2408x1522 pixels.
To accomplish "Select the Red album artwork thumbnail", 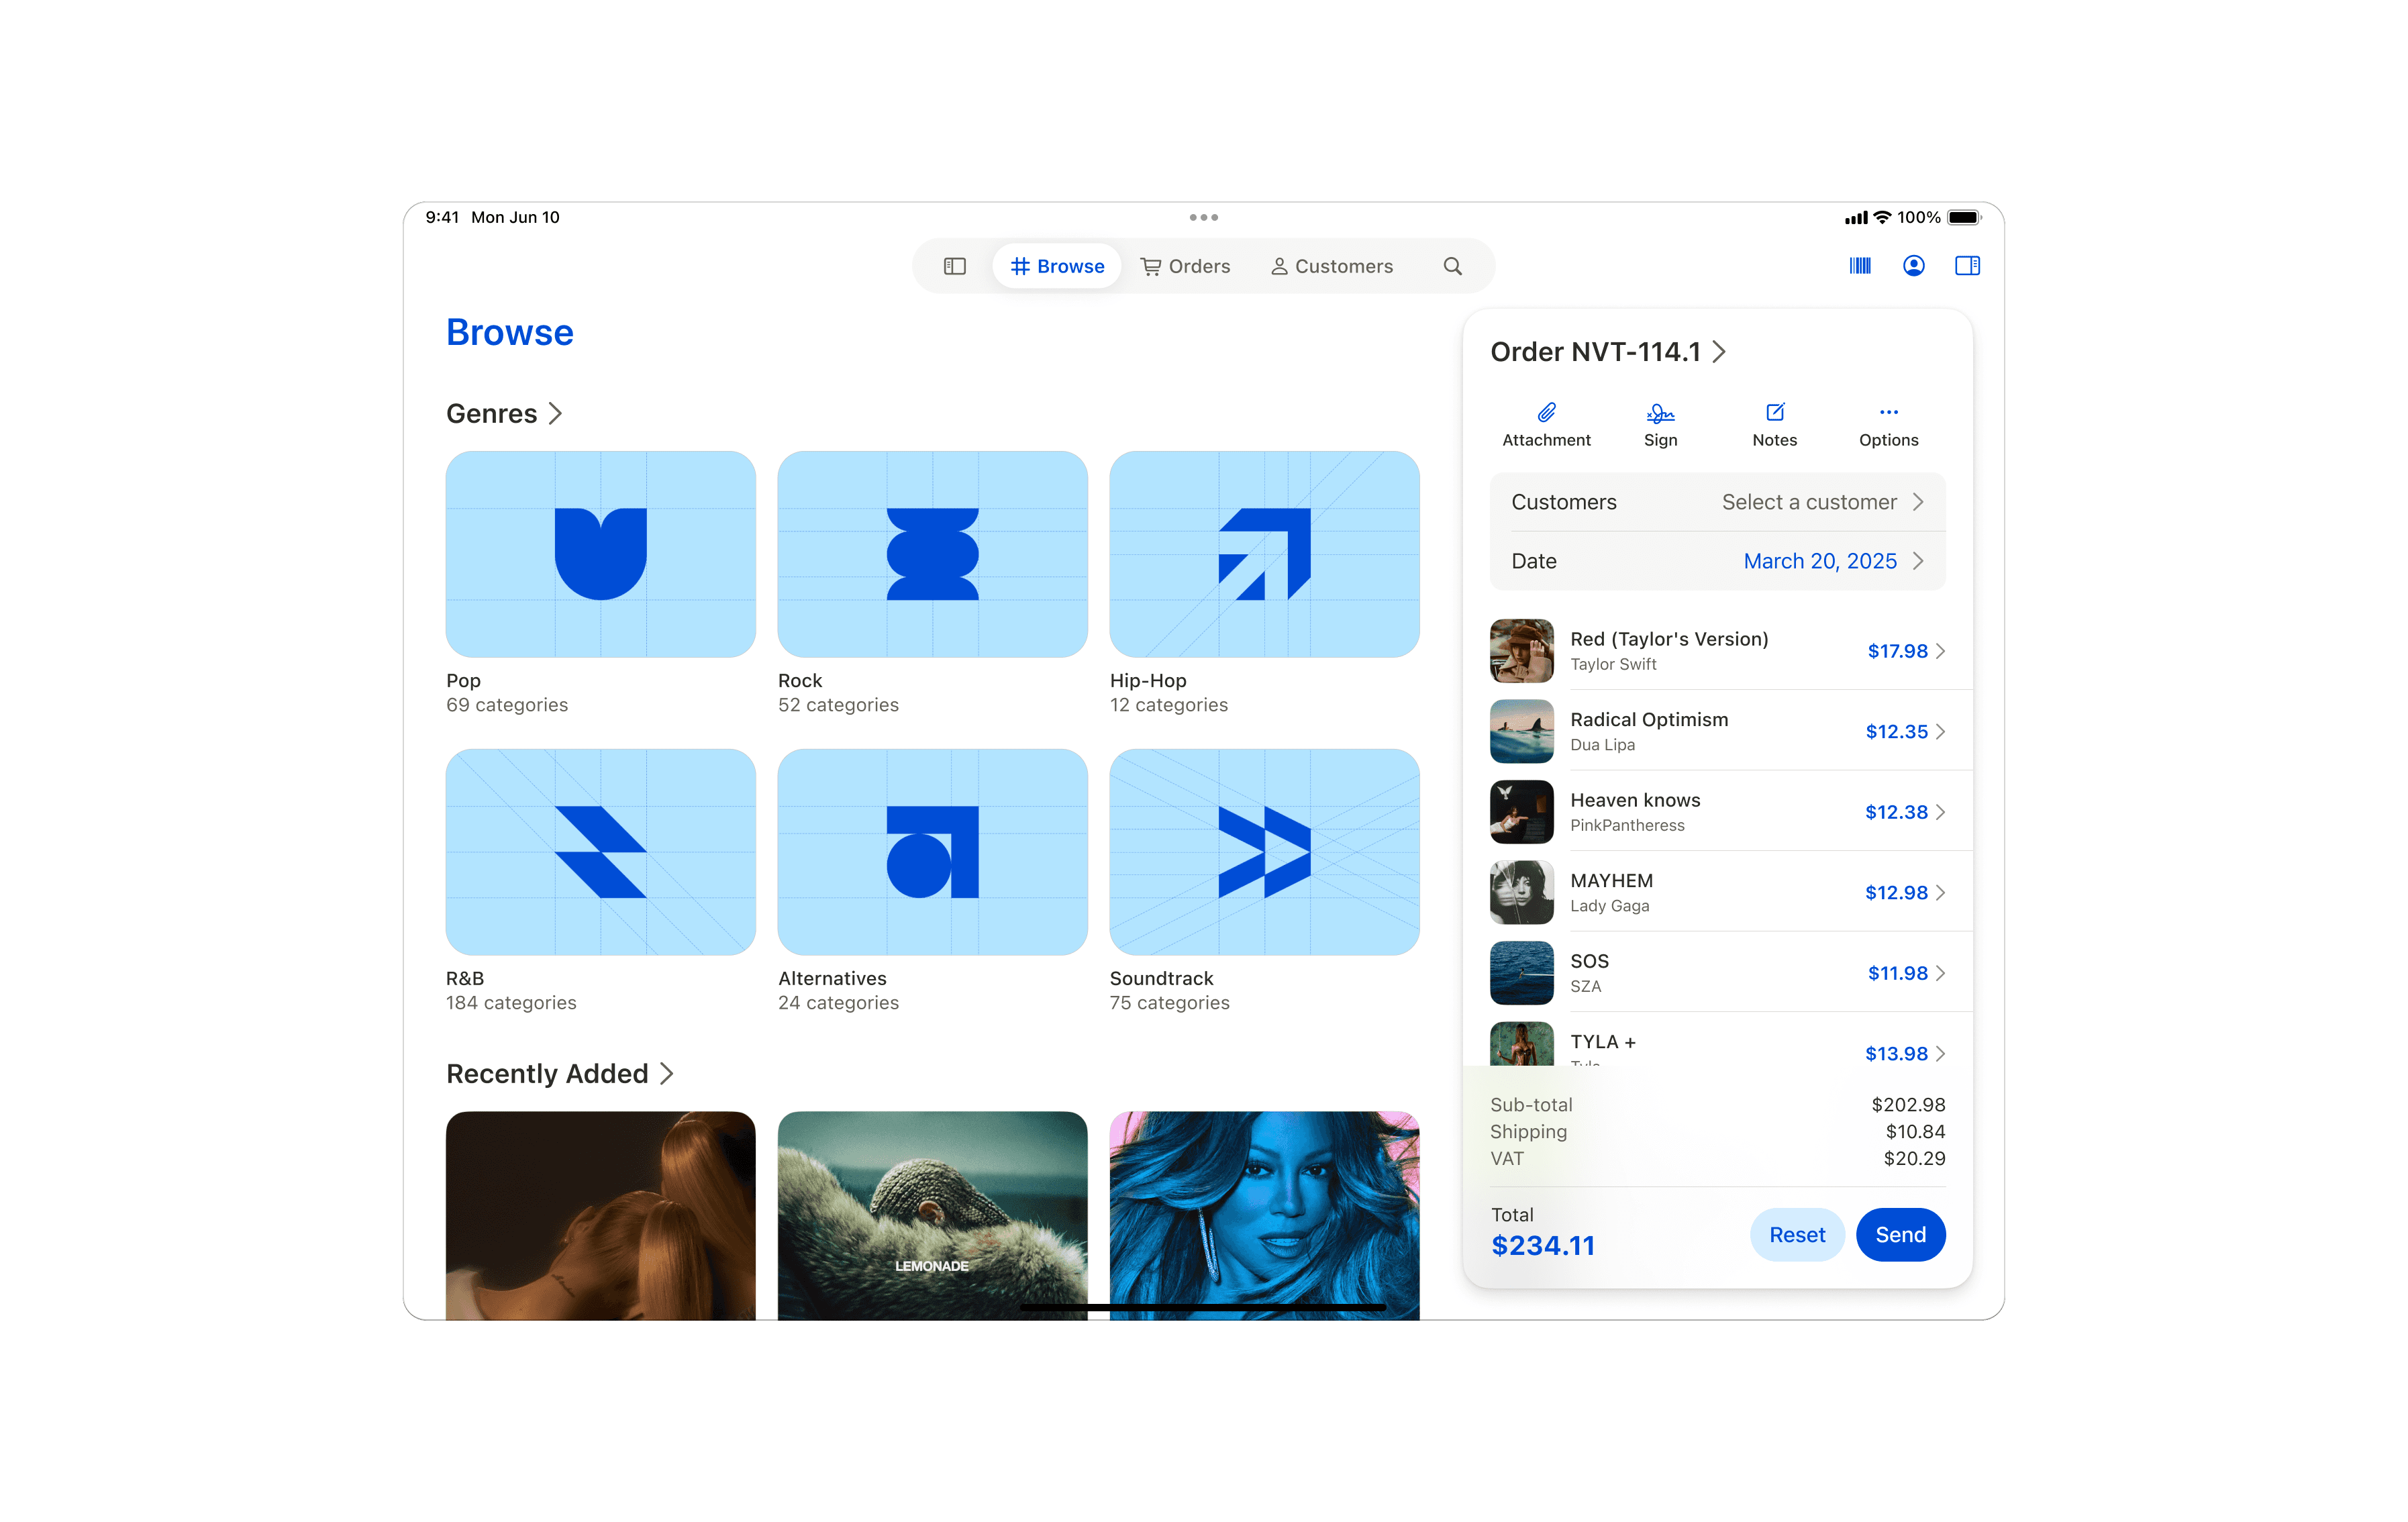I will 1521,651.
